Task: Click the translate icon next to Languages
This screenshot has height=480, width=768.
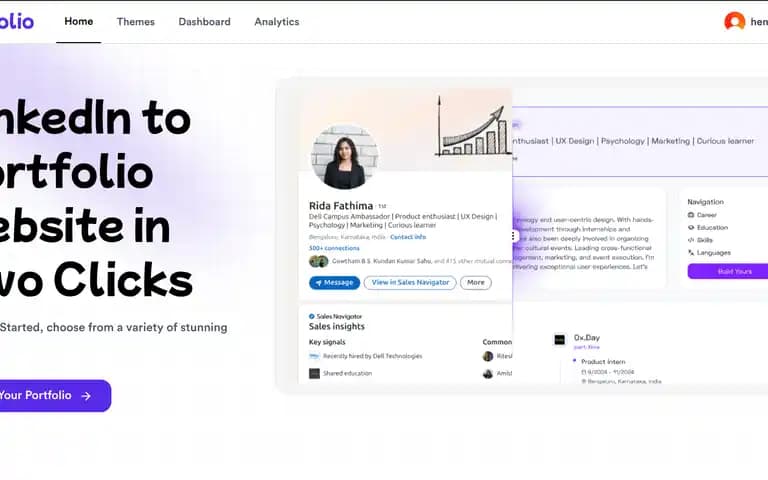Action: click(691, 253)
